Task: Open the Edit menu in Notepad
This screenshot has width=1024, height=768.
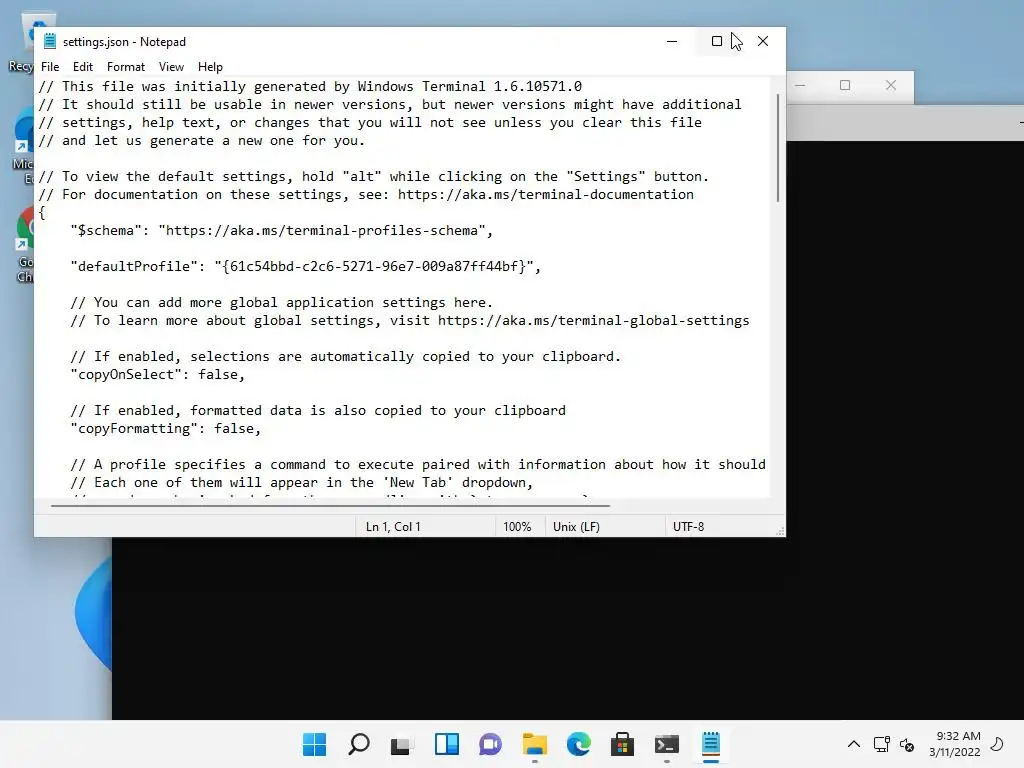Action: pos(83,67)
